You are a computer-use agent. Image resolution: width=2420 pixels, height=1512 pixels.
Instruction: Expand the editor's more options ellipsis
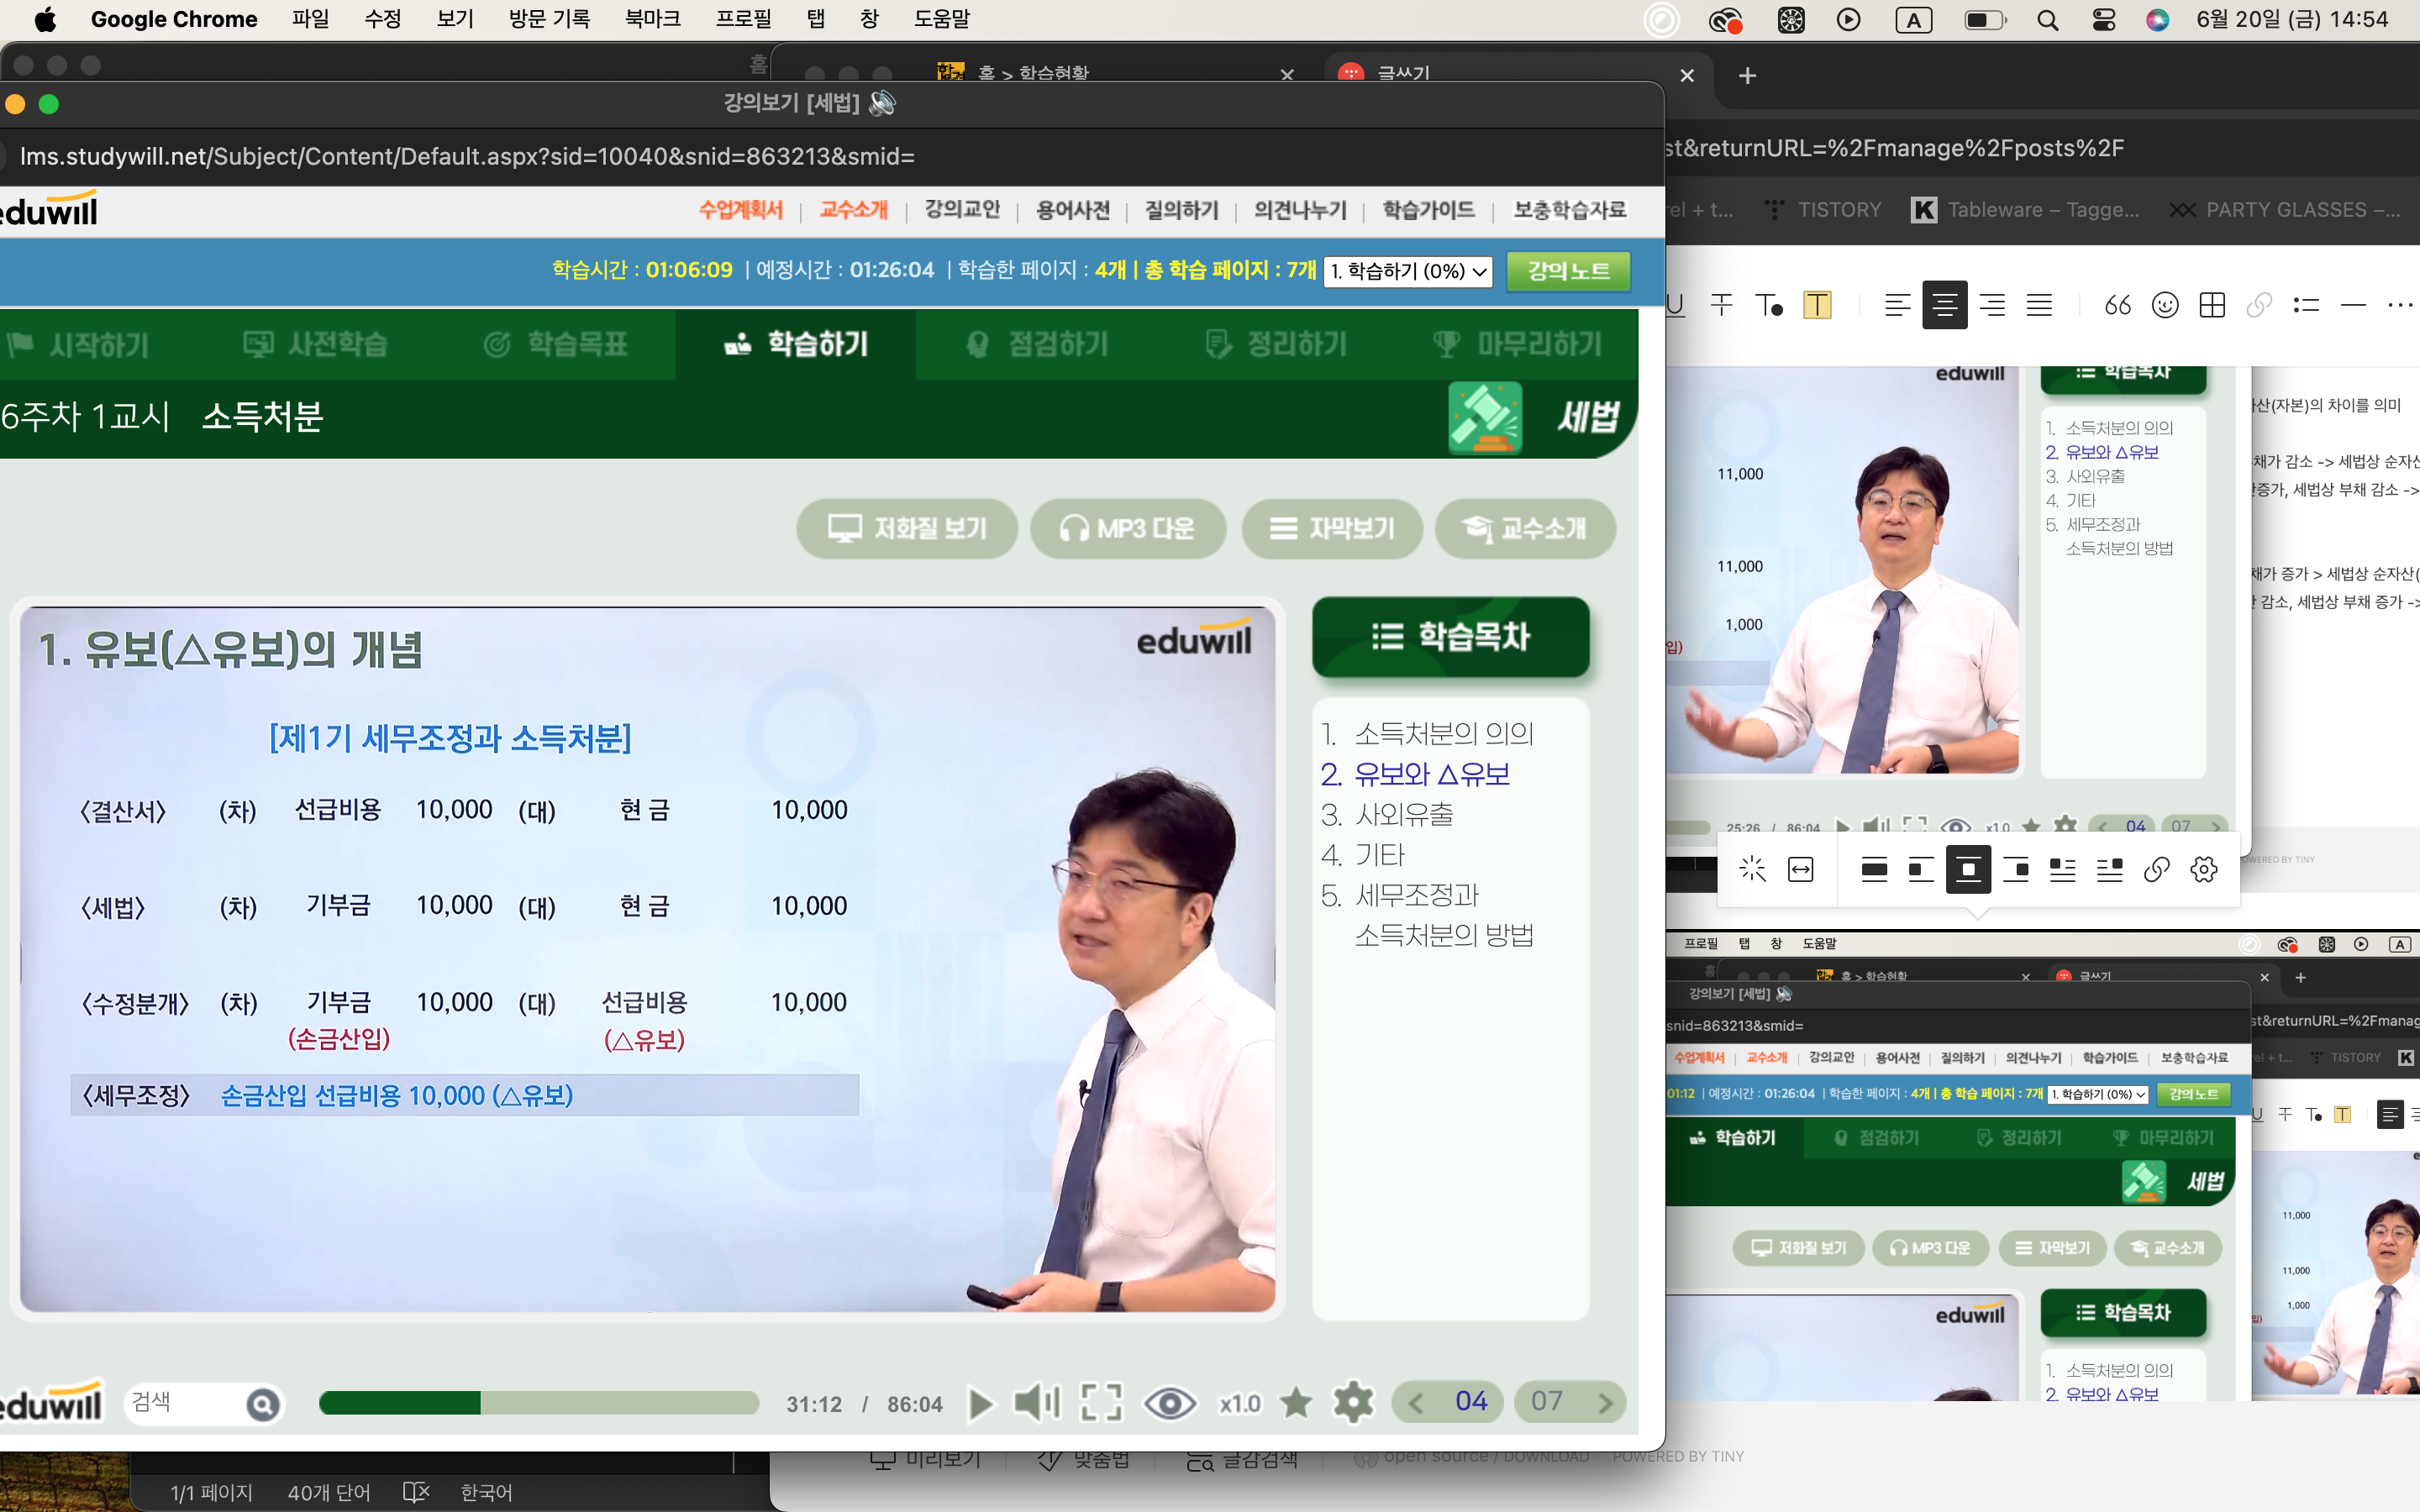(x=2400, y=305)
